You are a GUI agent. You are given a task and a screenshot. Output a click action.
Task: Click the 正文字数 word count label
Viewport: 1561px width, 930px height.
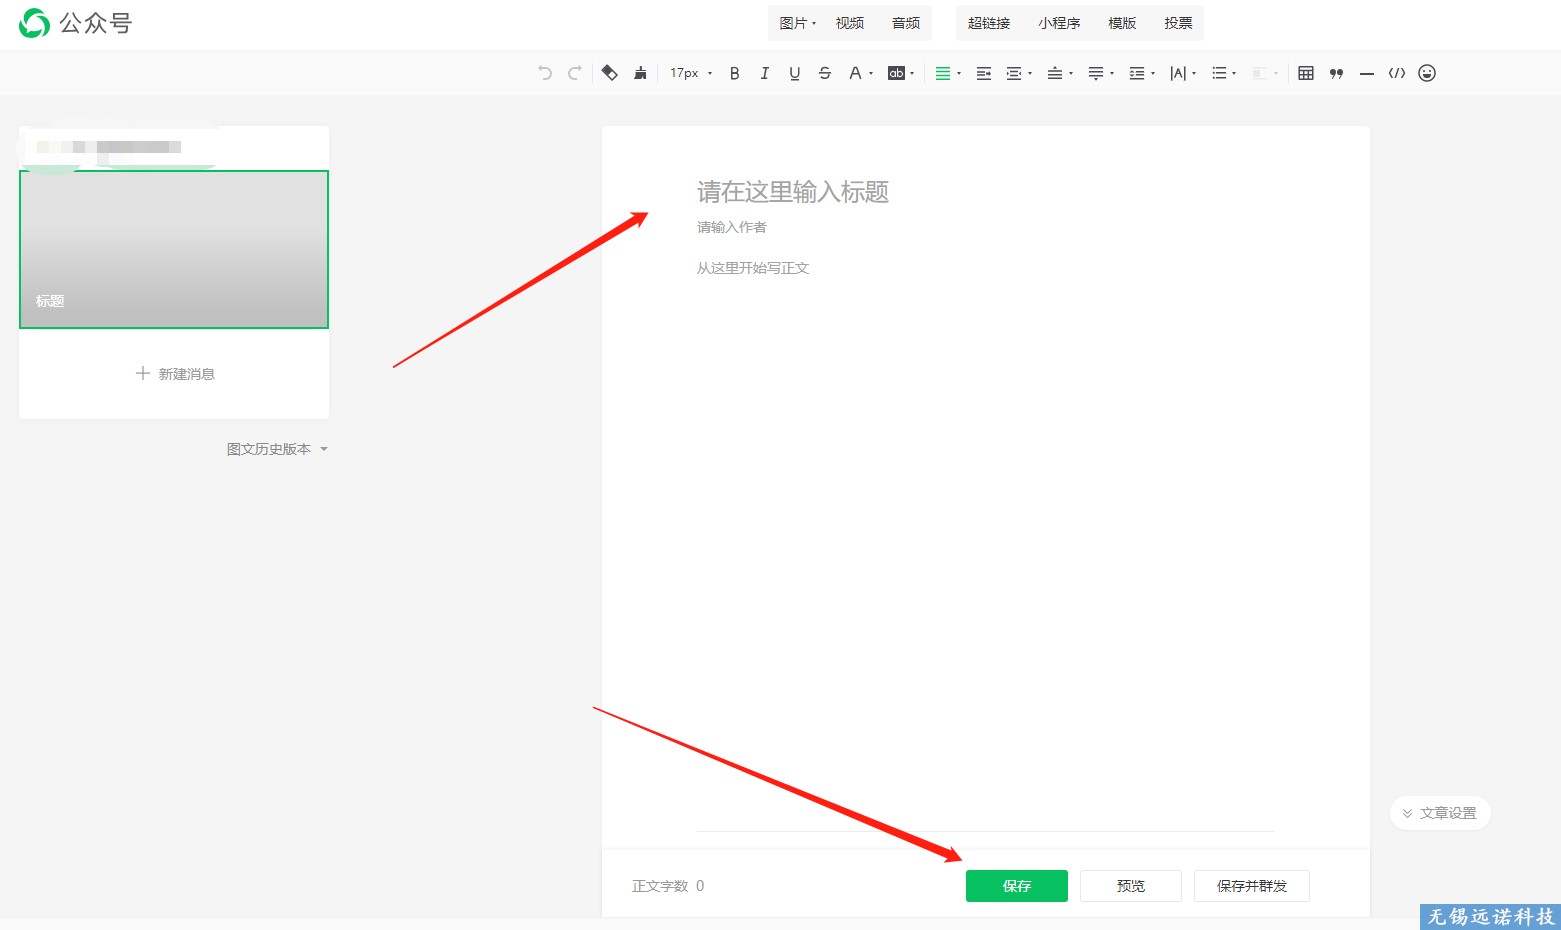coord(660,886)
